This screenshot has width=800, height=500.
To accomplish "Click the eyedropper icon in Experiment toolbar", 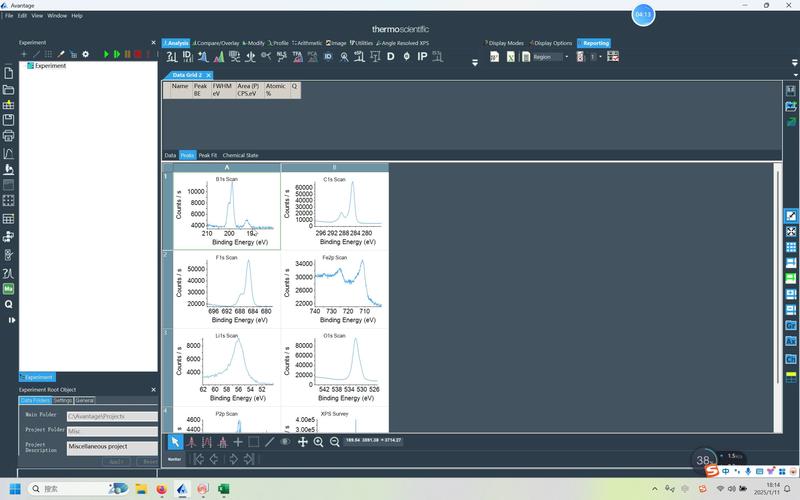I will (x=61, y=54).
